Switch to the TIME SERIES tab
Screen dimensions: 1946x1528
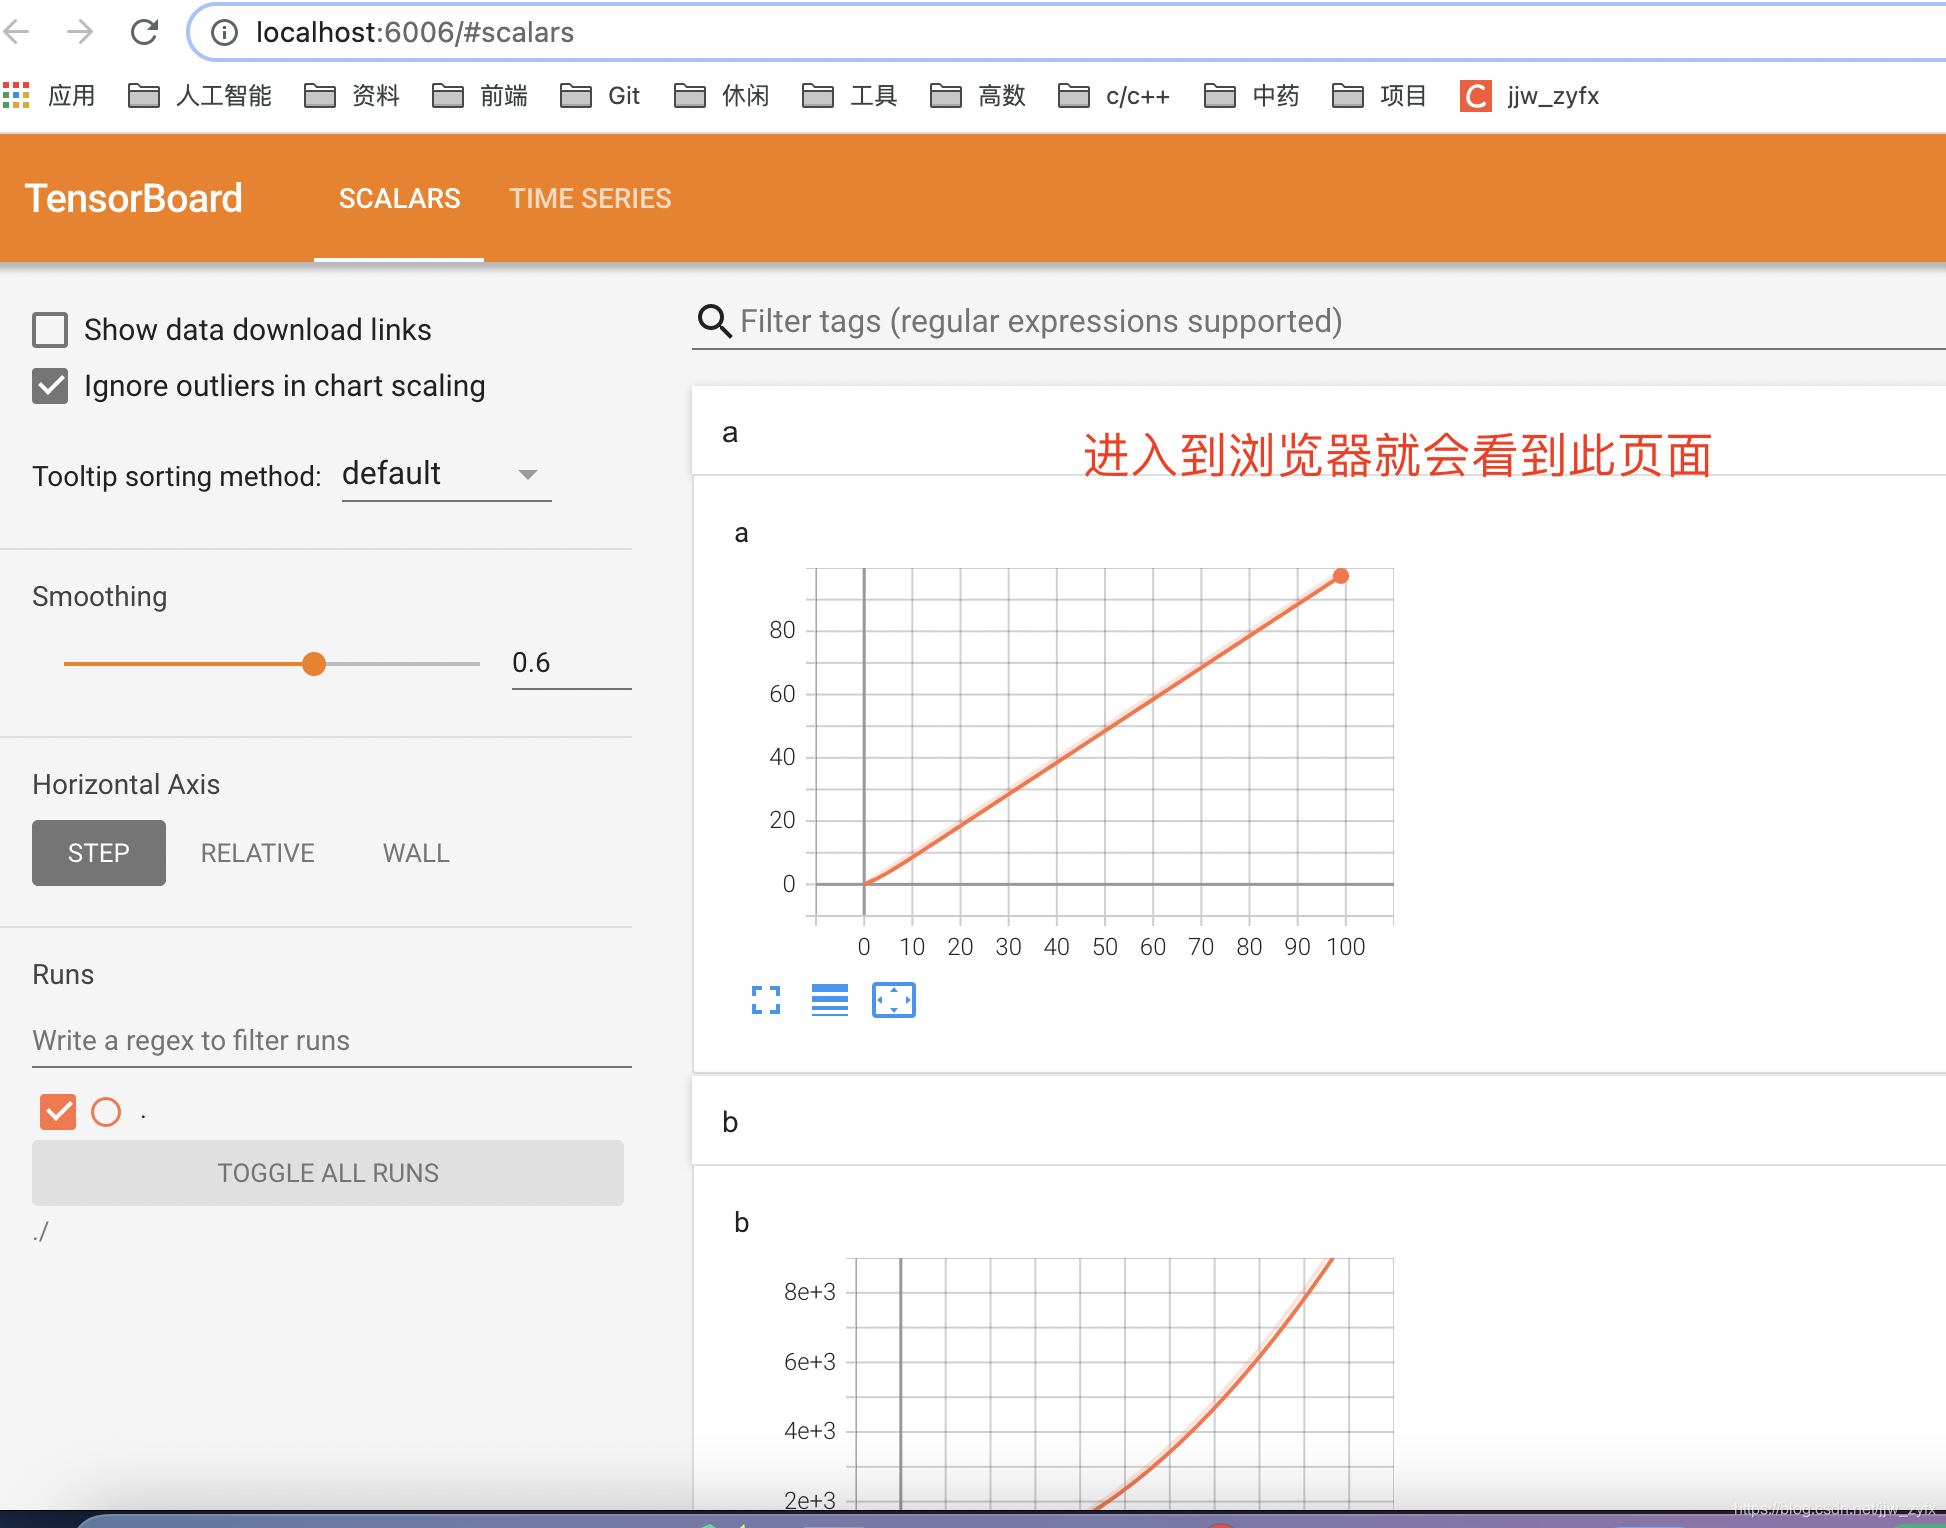pos(590,198)
